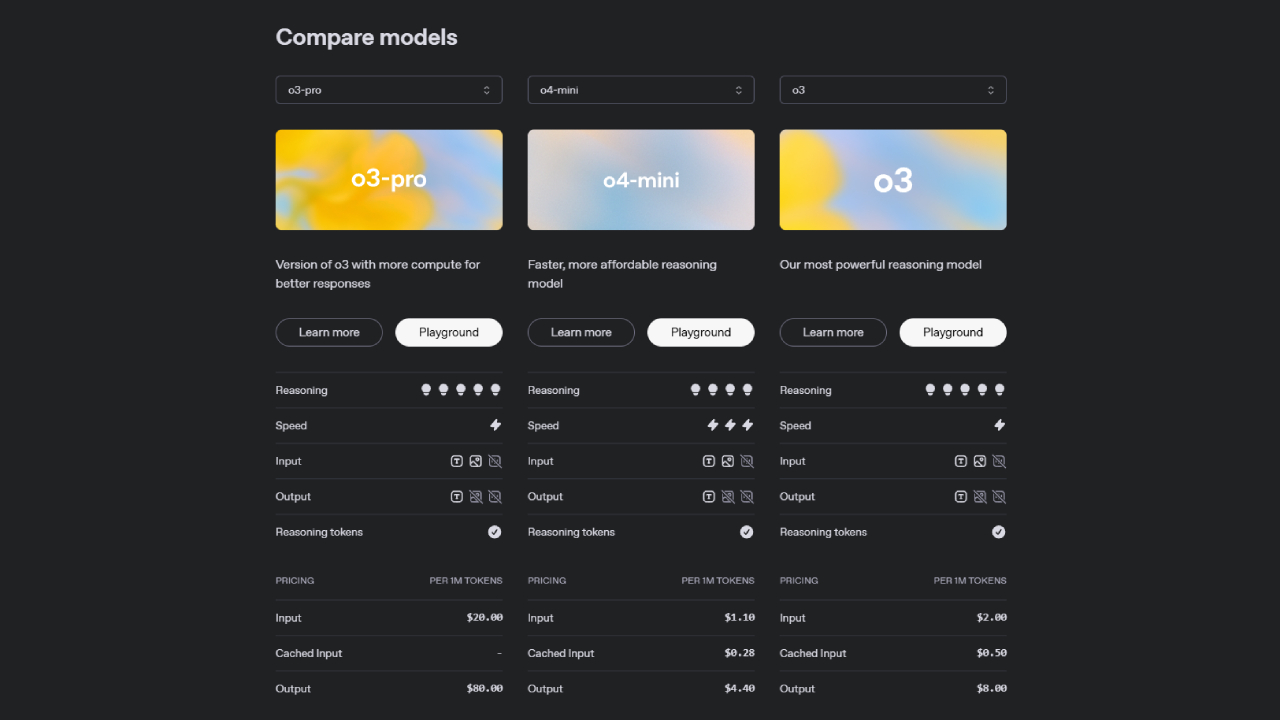Open Playground for o4-mini
This screenshot has height=720, width=1280.
pos(701,332)
